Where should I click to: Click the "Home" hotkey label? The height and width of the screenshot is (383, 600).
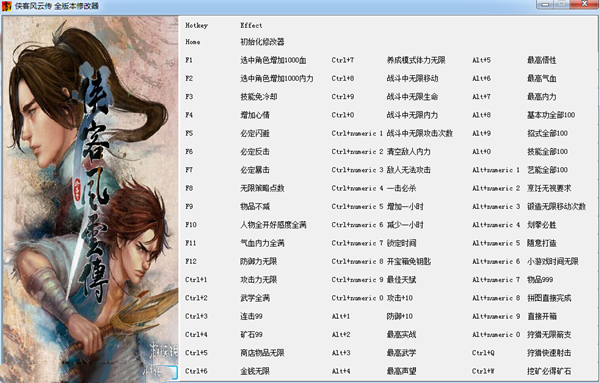click(x=192, y=42)
